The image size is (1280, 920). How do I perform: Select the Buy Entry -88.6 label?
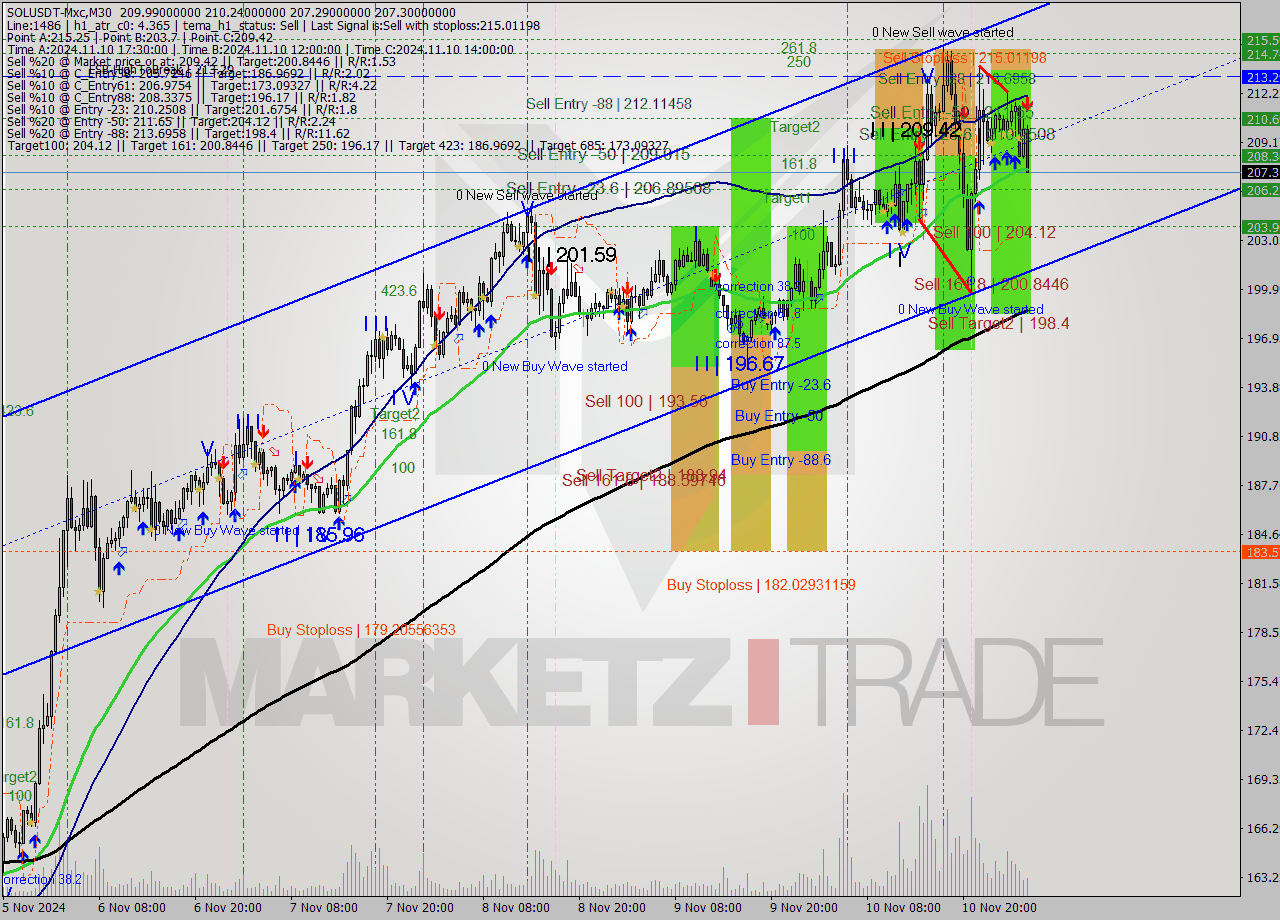(781, 459)
